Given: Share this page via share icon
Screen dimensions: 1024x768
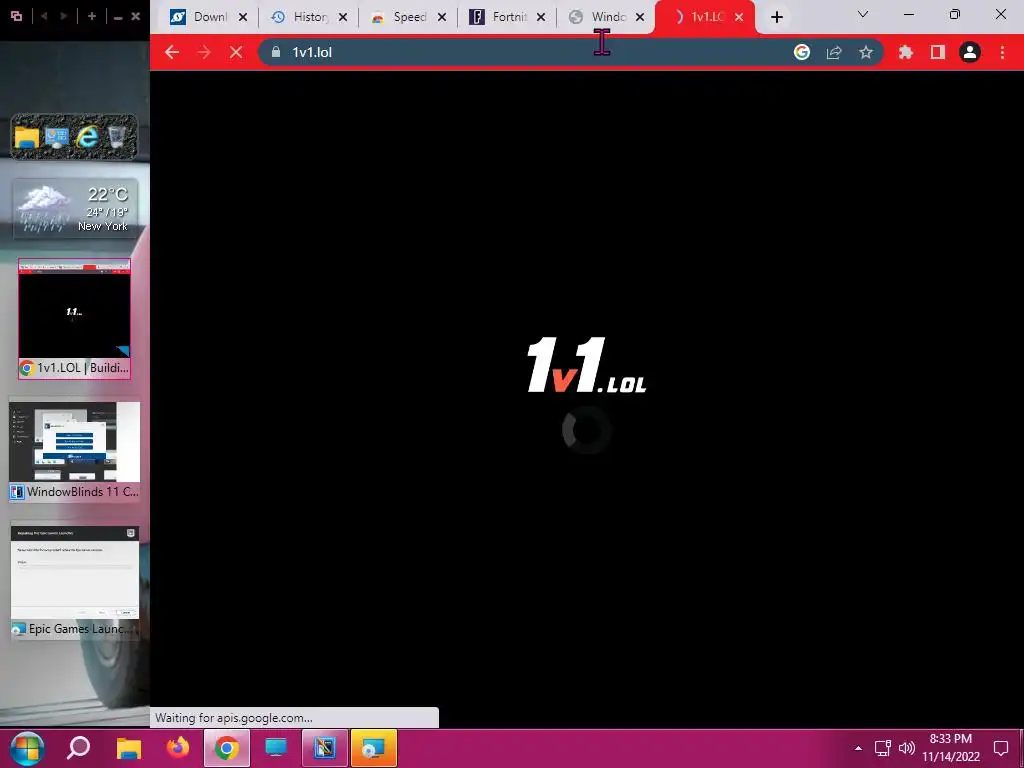Looking at the screenshot, I should 834,52.
